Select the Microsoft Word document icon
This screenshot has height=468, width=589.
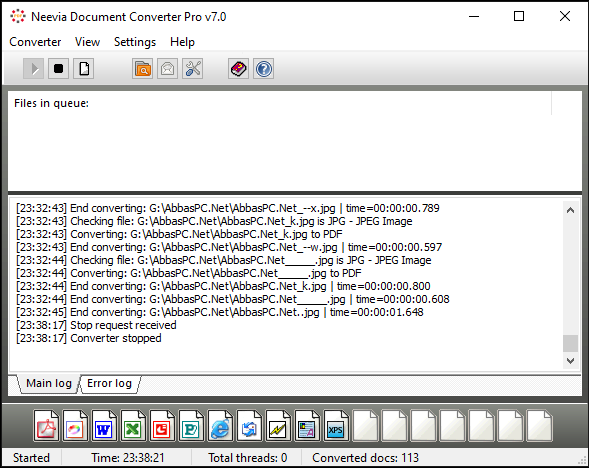point(104,426)
